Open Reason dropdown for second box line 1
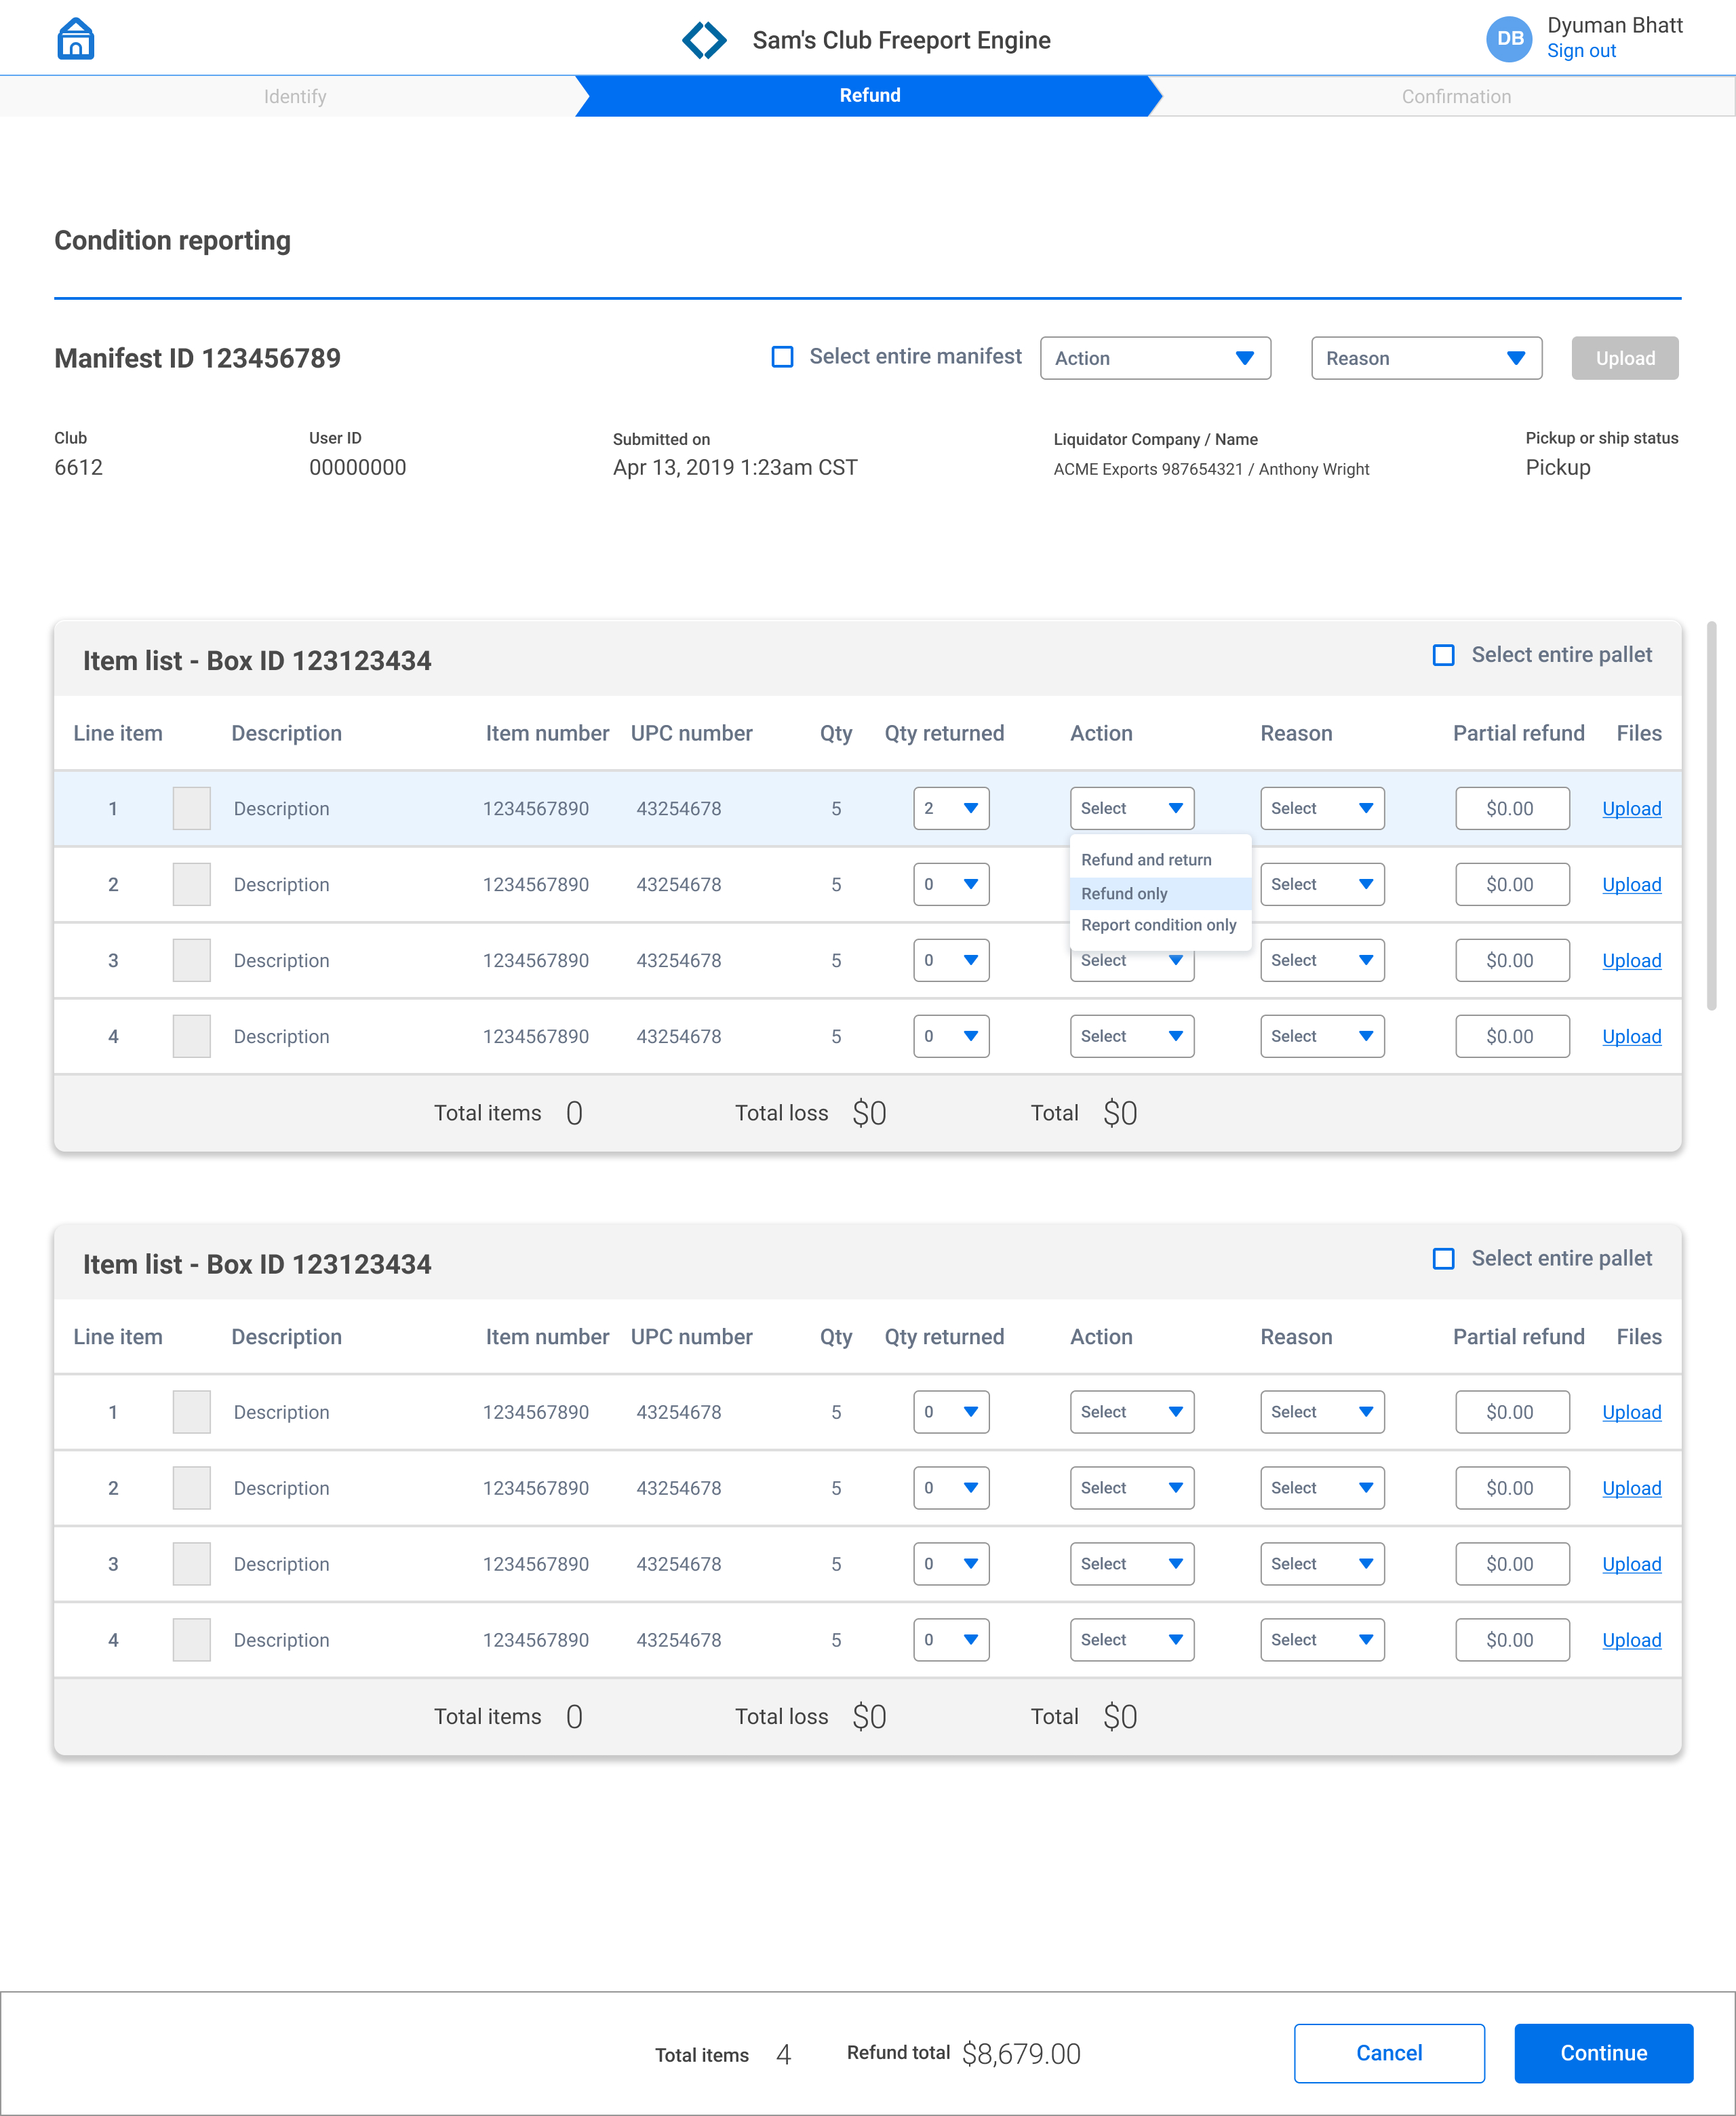The height and width of the screenshot is (2116, 1736). (1322, 1412)
